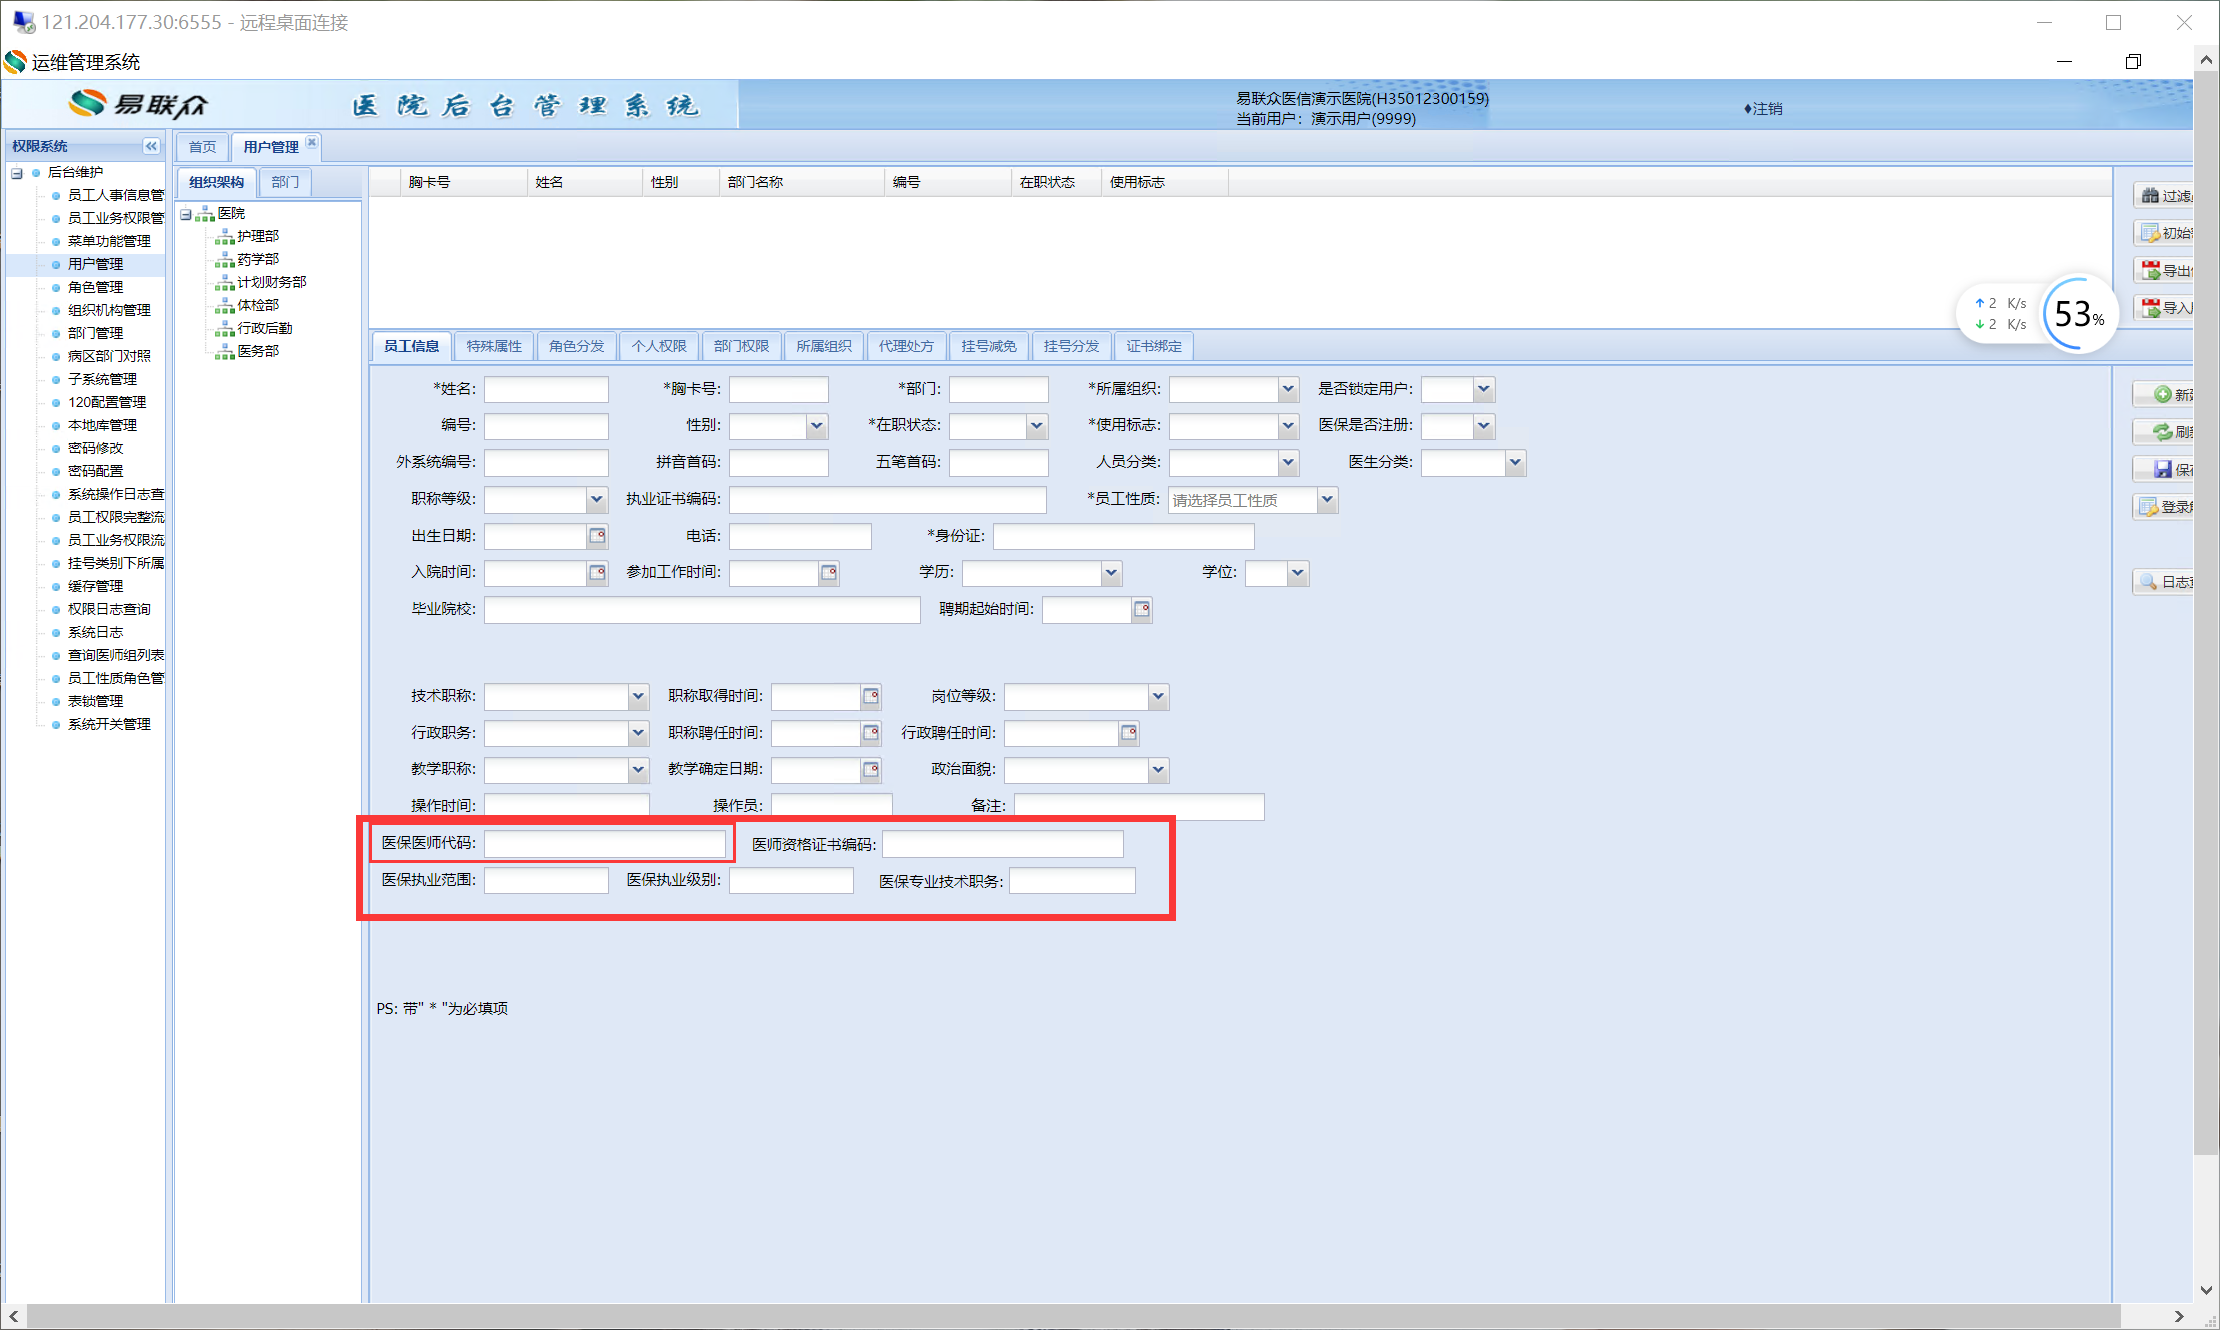Screen dimensions: 2220x1330
Task: Click the floppy disk save icon
Action: [2162, 469]
